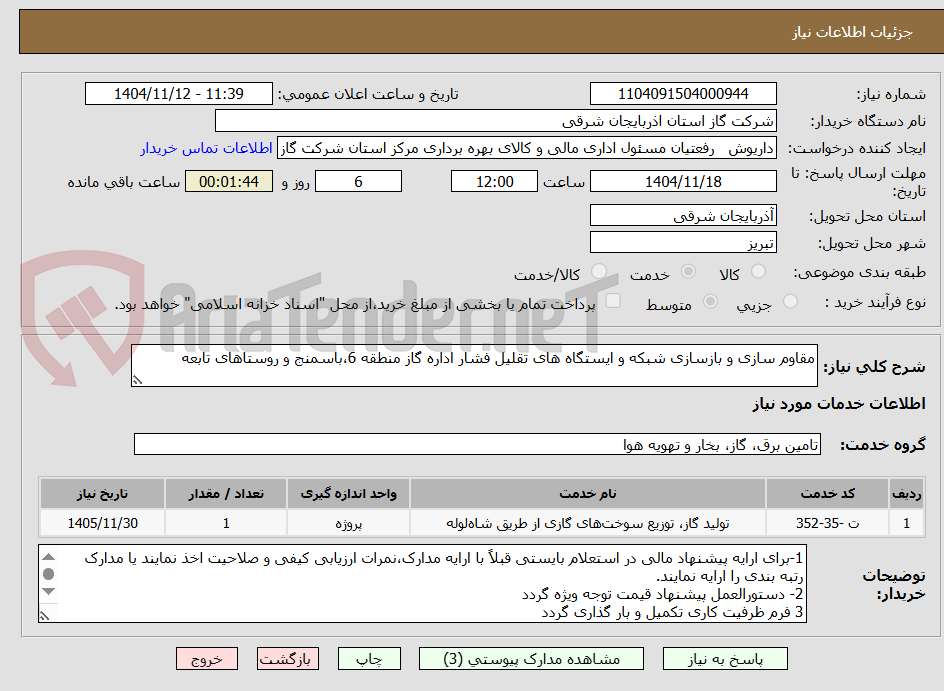Open مشاهده مدارک پیوستی (3) attachments
Viewport: 944px width, 691px height.
tap(531, 659)
